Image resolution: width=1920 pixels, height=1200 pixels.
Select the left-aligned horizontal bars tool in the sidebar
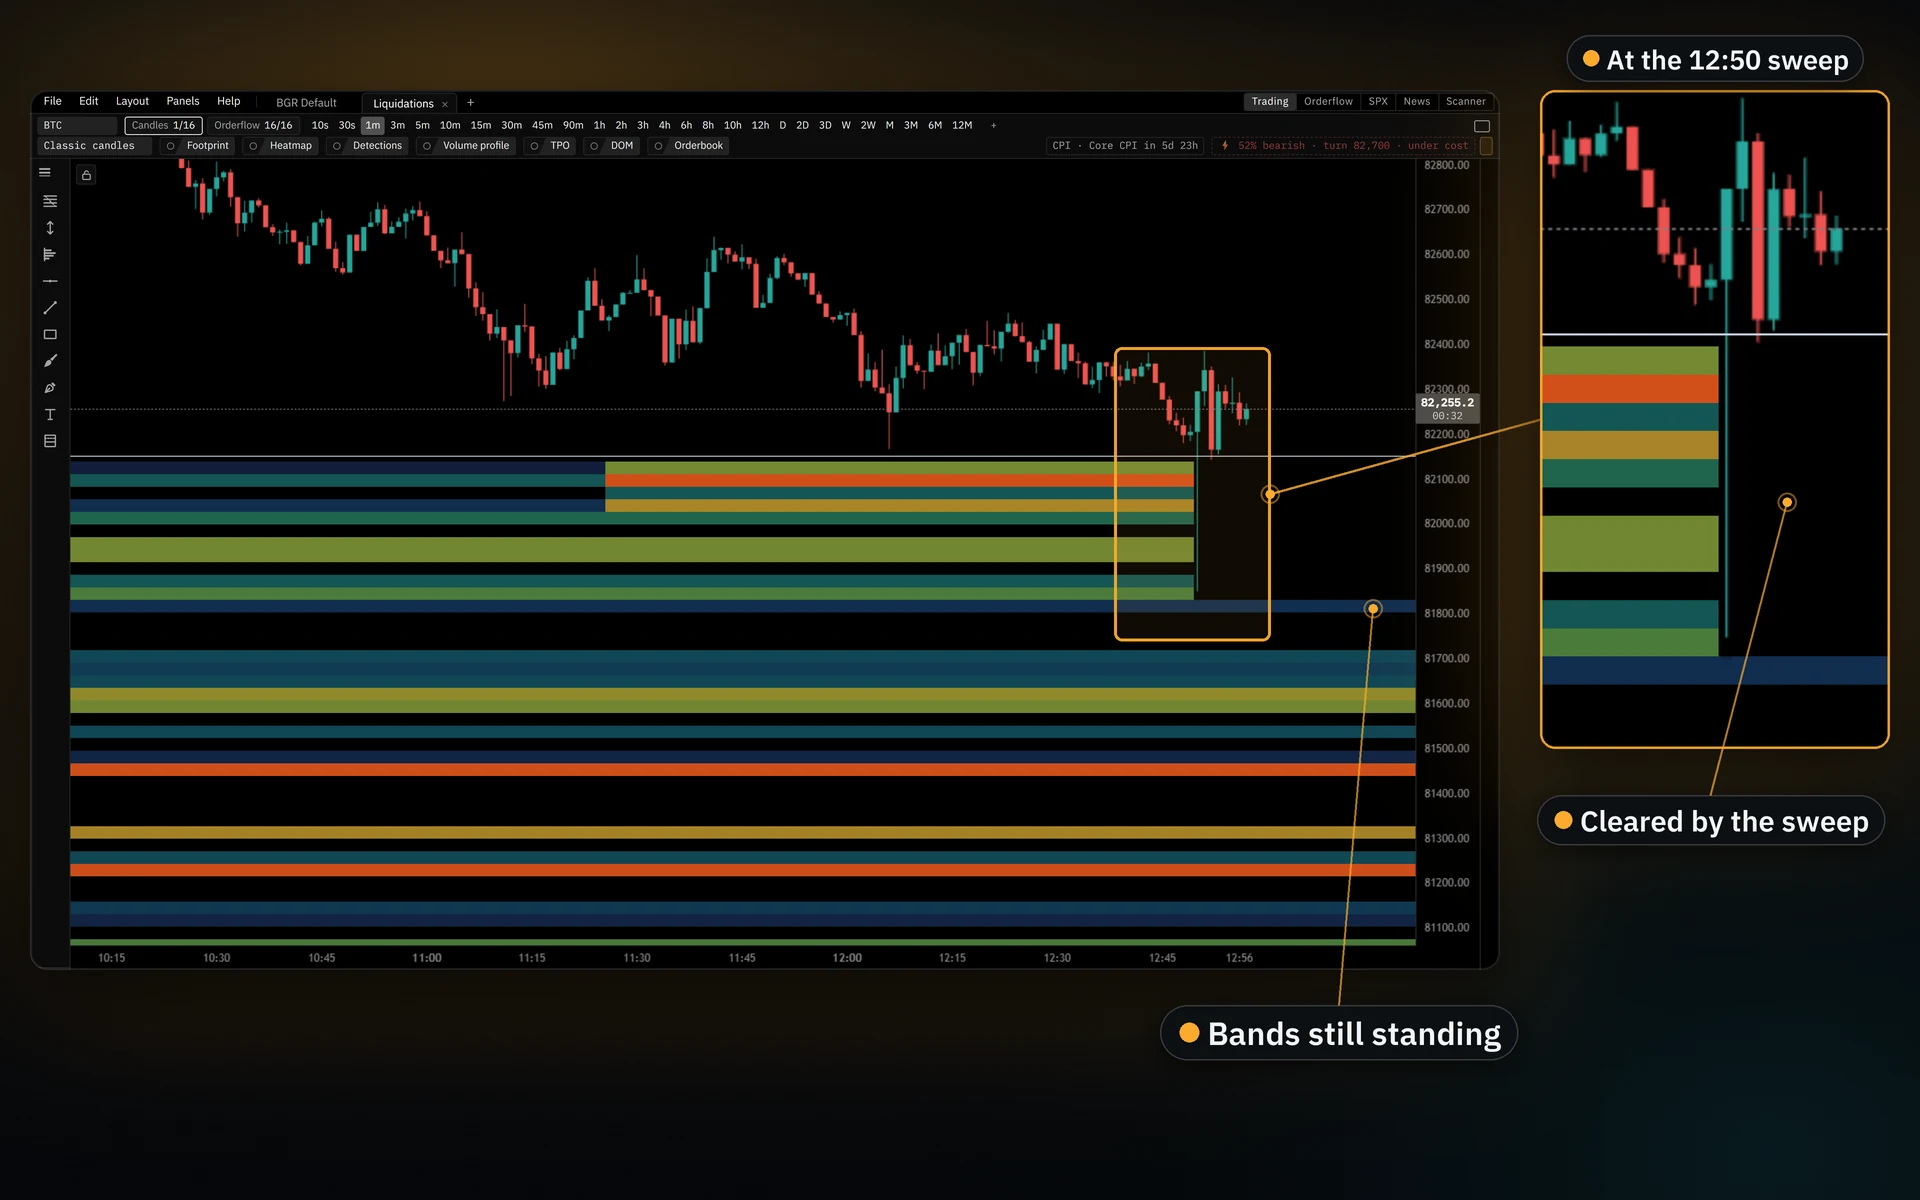[x=50, y=255]
